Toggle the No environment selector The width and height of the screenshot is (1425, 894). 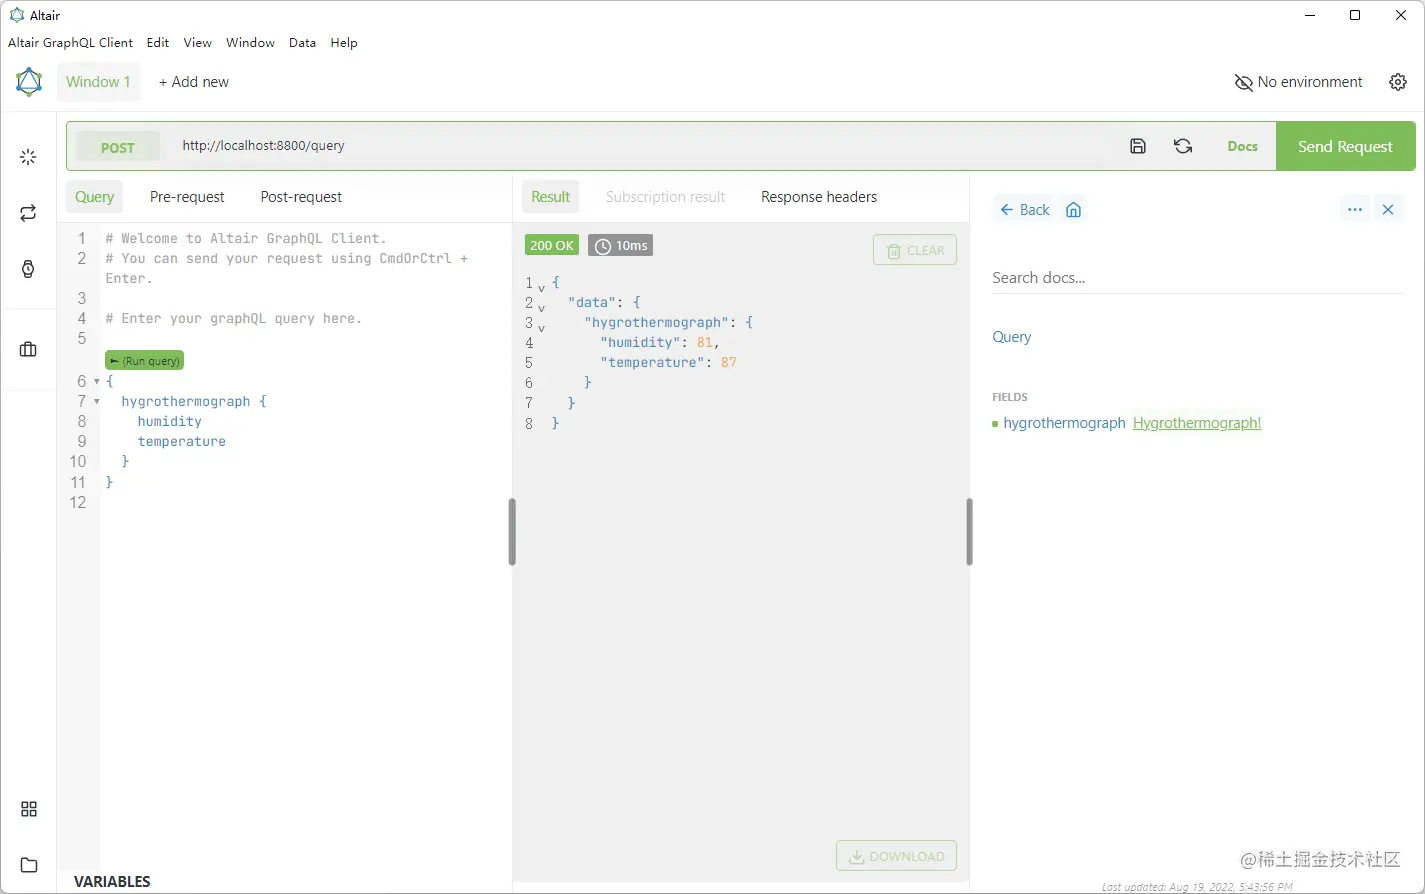point(1298,81)
